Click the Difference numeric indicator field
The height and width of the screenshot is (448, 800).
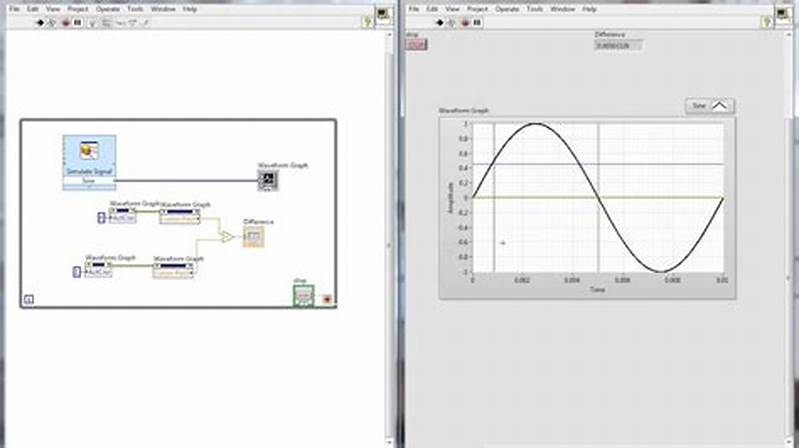[x=618, y=45]
